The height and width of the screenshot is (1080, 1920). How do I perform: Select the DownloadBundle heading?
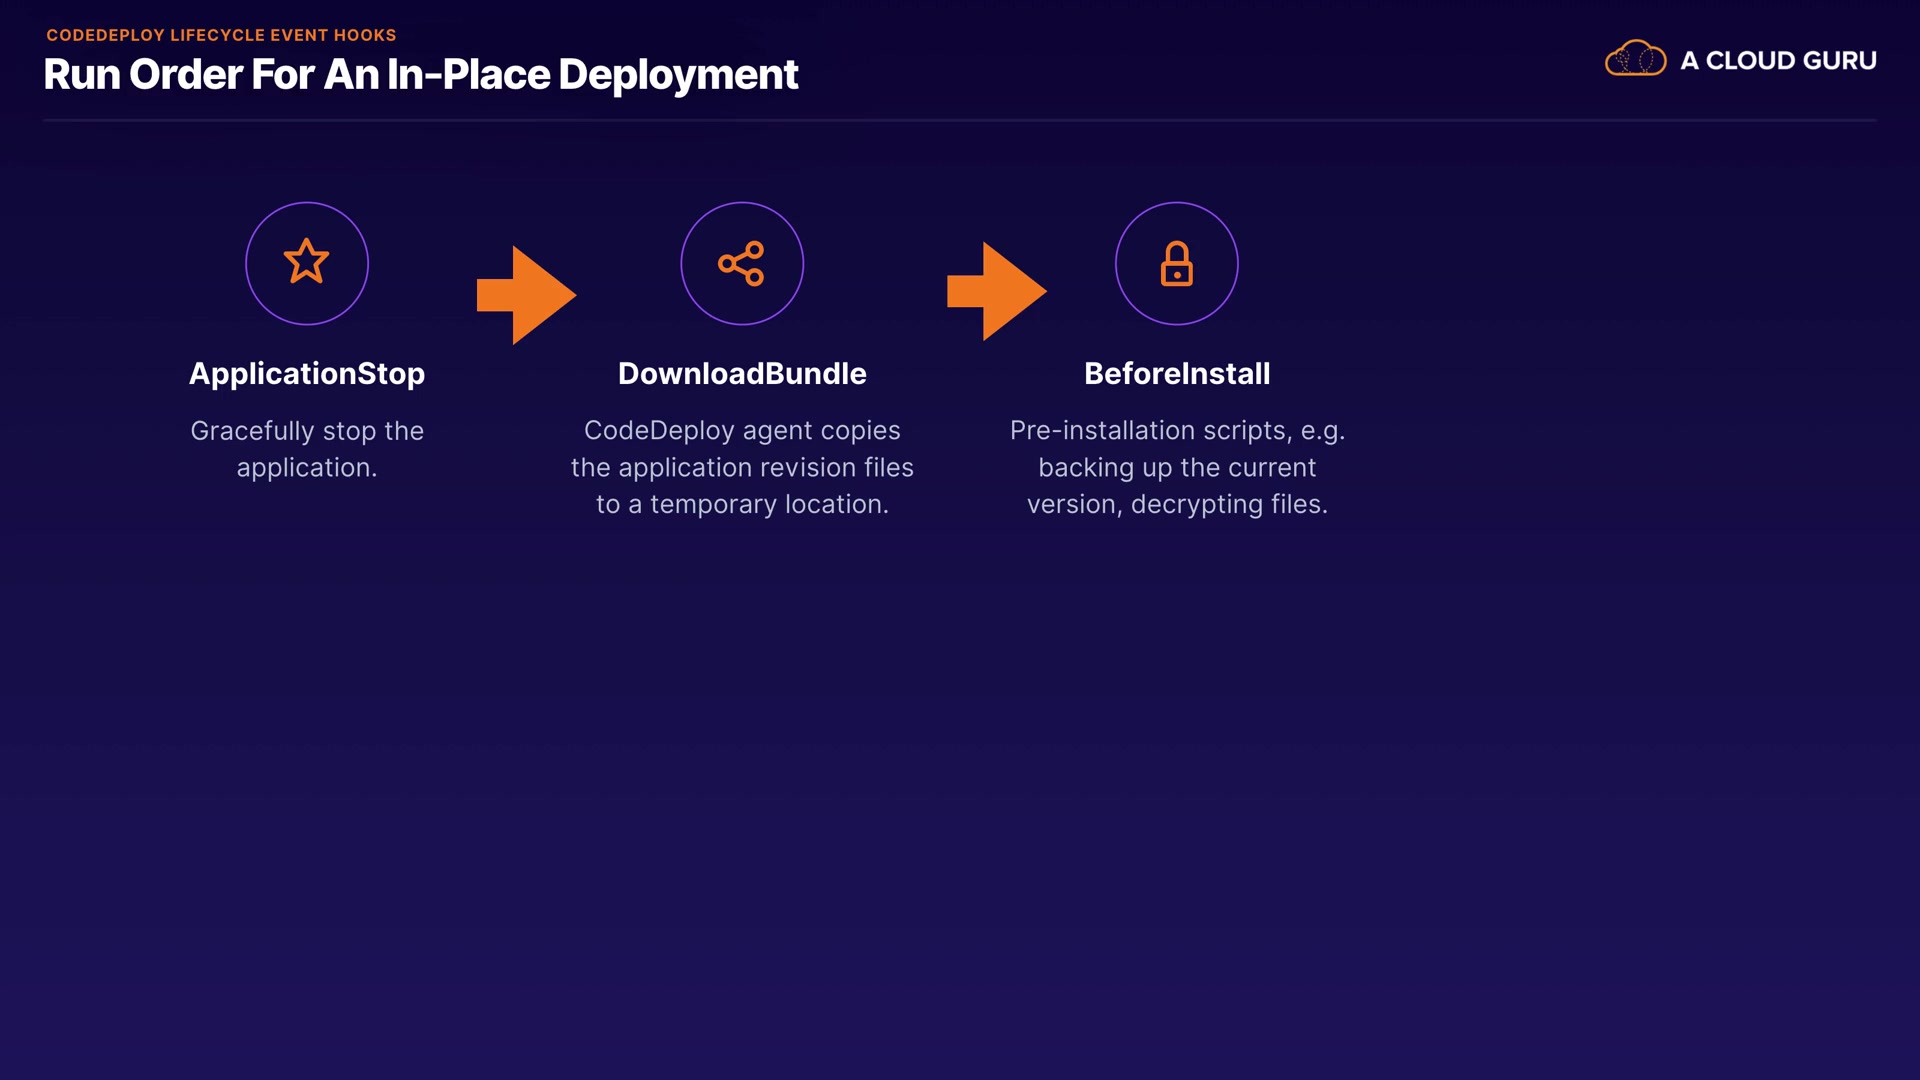(x=741, y=373)
